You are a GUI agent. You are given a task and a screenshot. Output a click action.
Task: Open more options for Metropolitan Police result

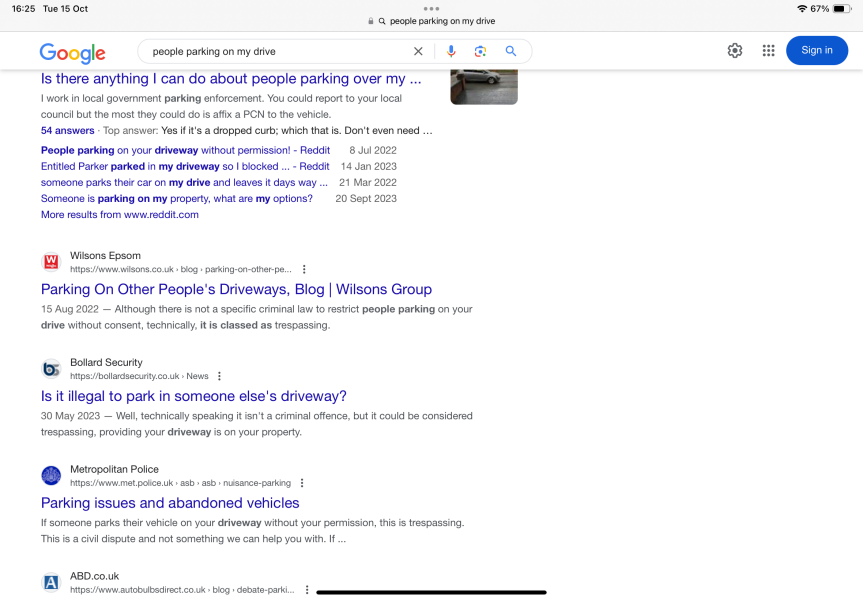302,483
